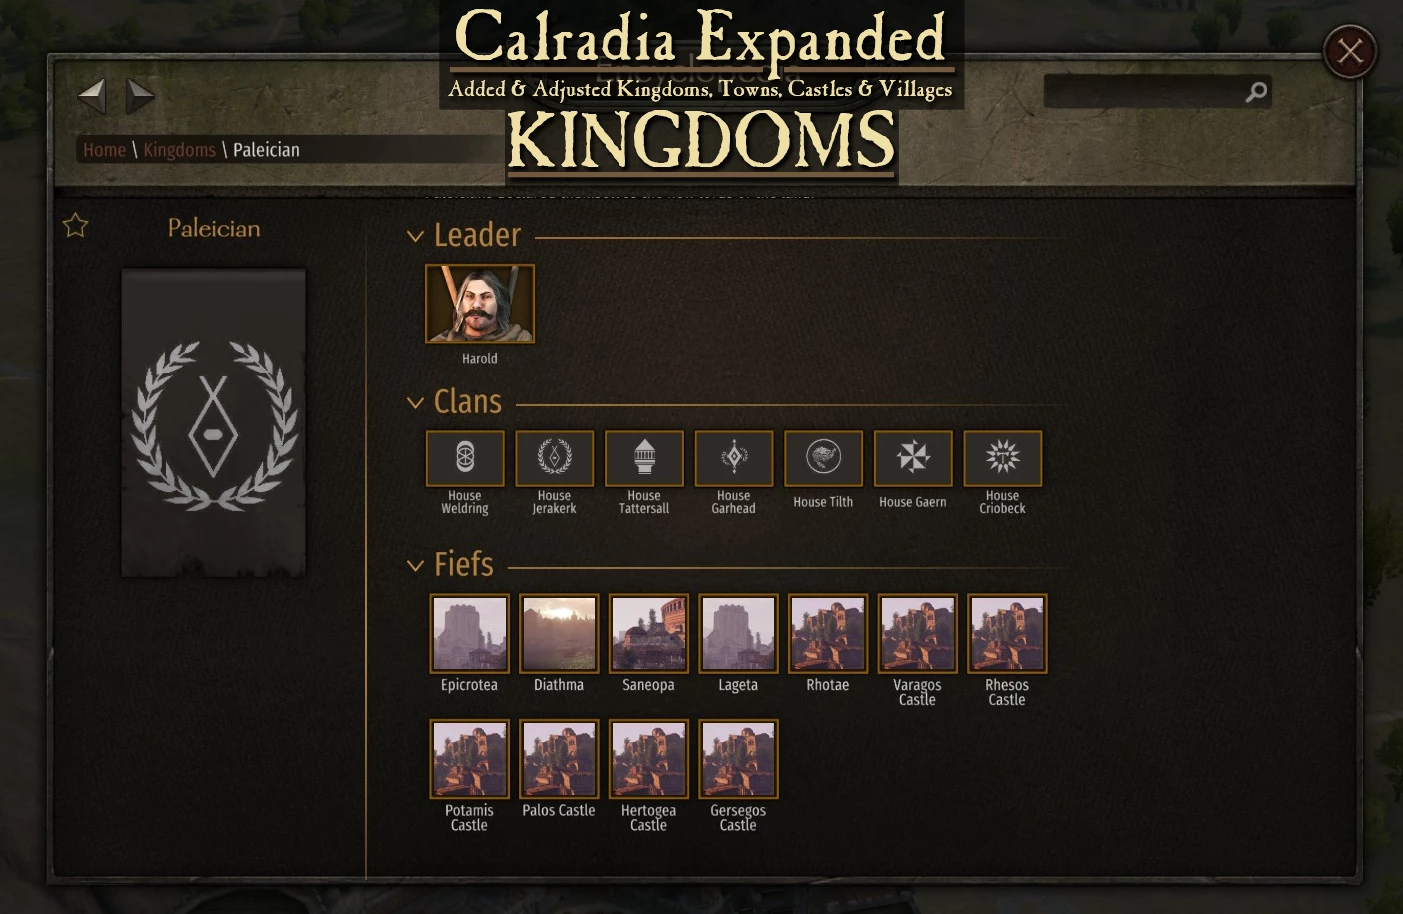Collapse the Fiefs section
The image size is (1403, 914).
415,566
